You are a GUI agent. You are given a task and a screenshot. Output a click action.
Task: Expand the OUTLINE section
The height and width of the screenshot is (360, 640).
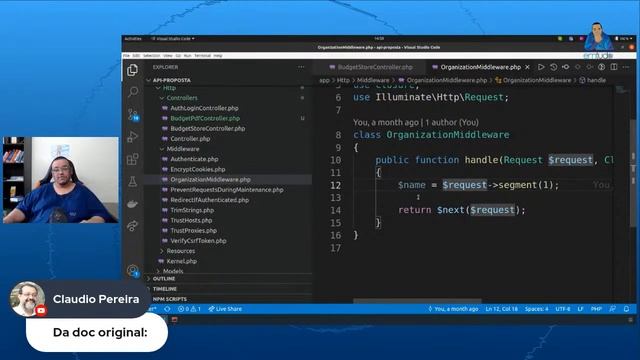[x=164, y=279]
